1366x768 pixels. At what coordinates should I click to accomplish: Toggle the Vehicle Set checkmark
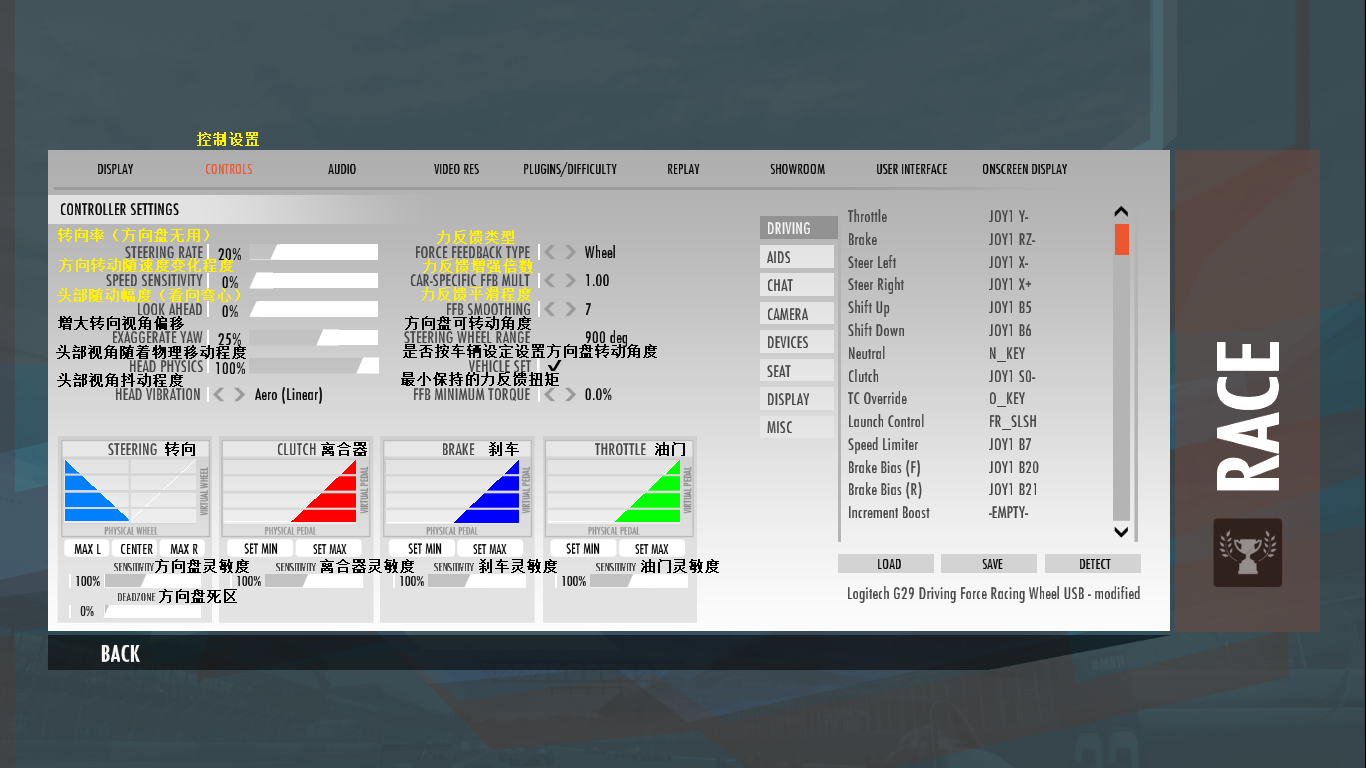(x=555, y=367)
